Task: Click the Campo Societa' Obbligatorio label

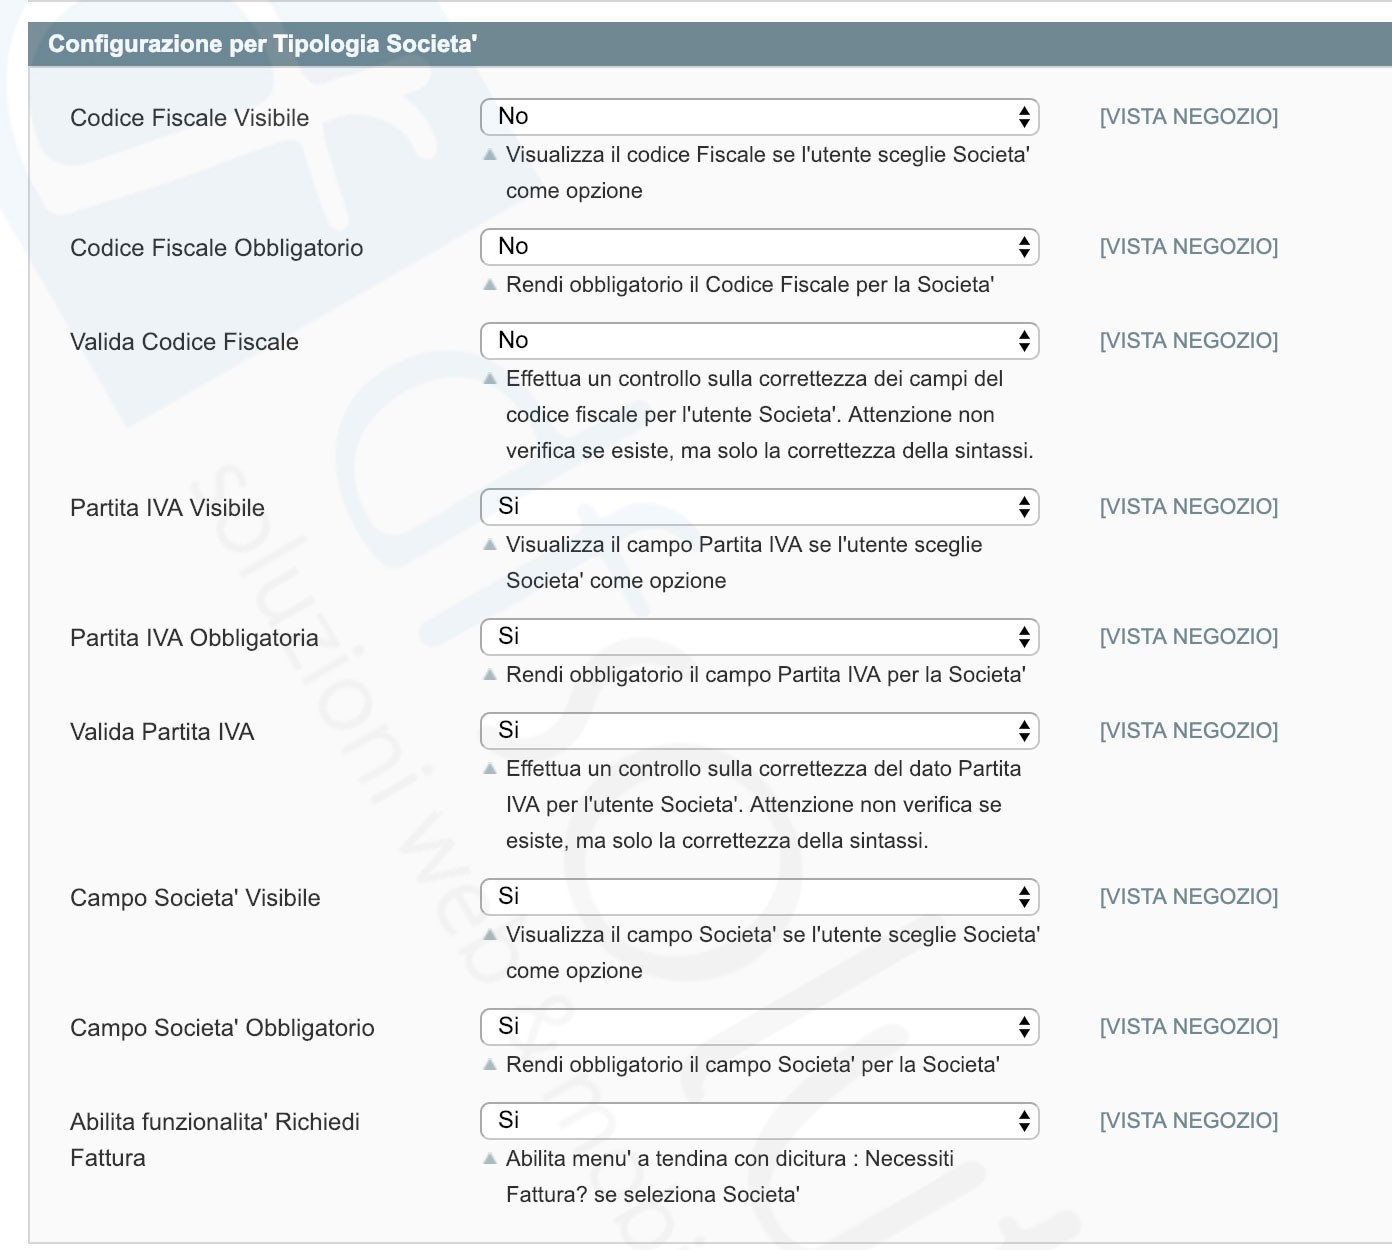Action: tap(222, 1028)
